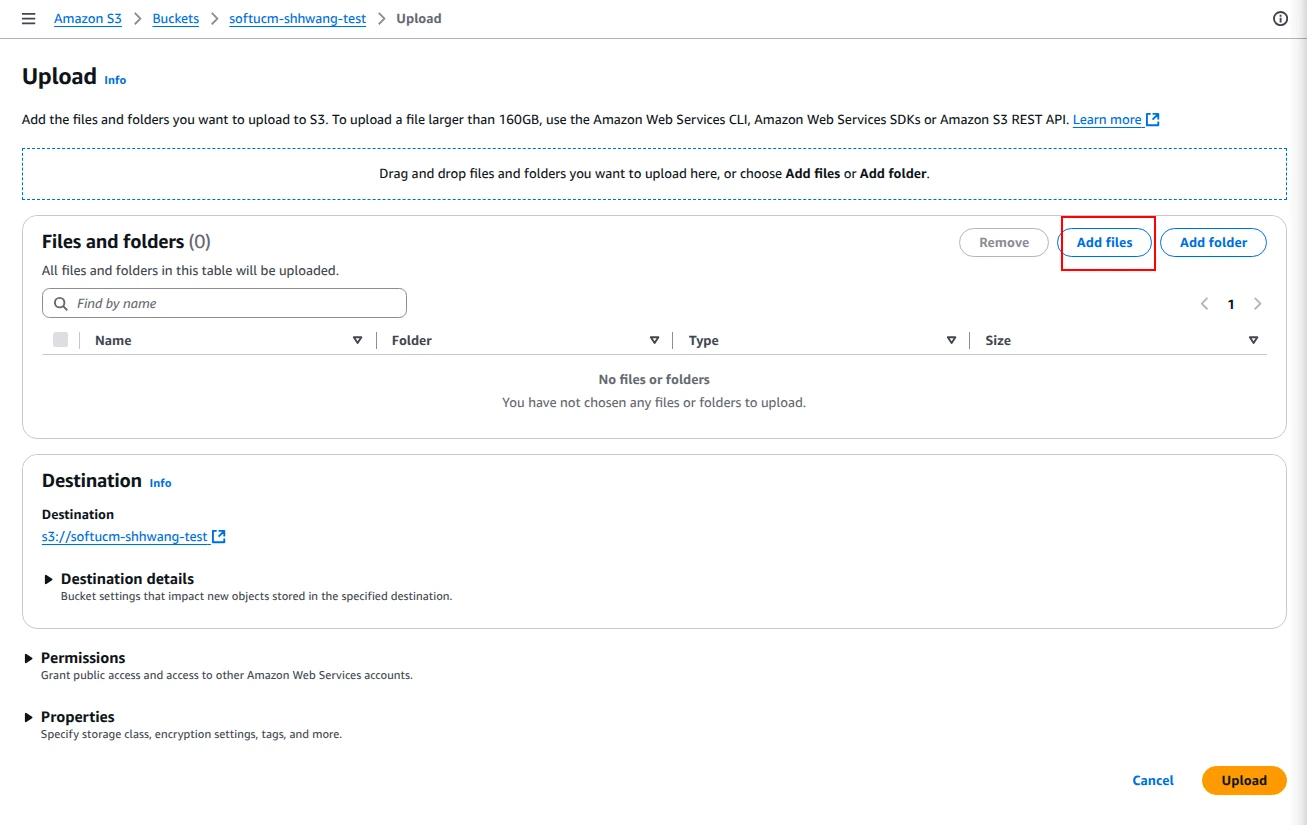1307x825 pixels.
Task: Click the Size column header
Action: pos(998,341)
